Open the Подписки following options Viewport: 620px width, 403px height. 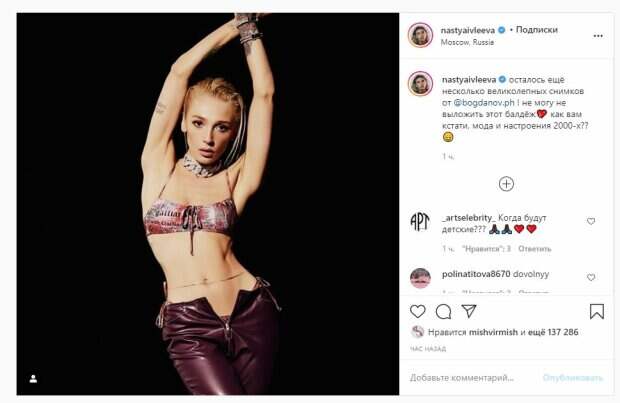(x=555, y=29)
